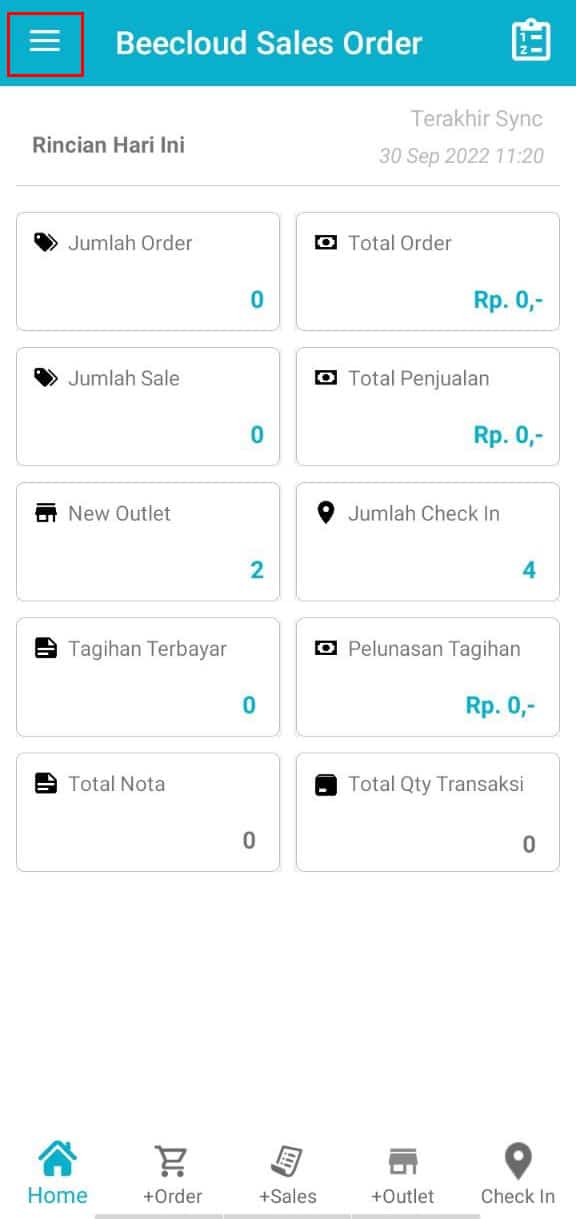Tap the box icon beside Total Qty Transaksi
This screenshot has height=1219, width=576.
pyautogui.click(x=326, y=784)
